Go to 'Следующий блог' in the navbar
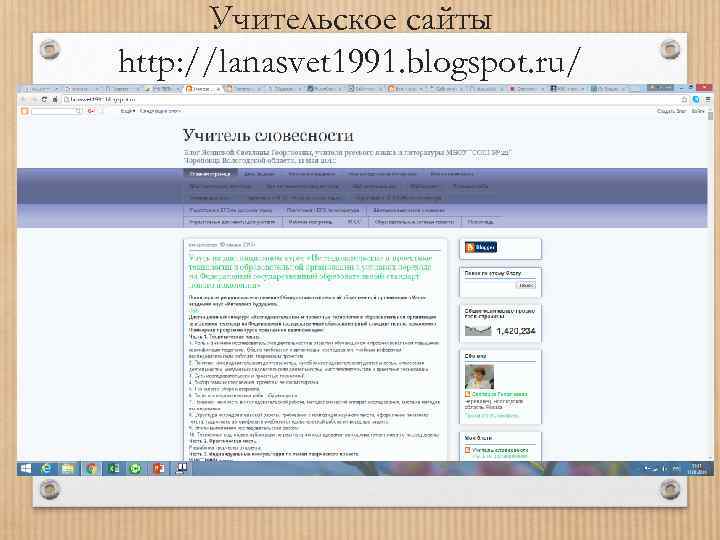This screenshot has width=720, height=540. pos(161,111)
